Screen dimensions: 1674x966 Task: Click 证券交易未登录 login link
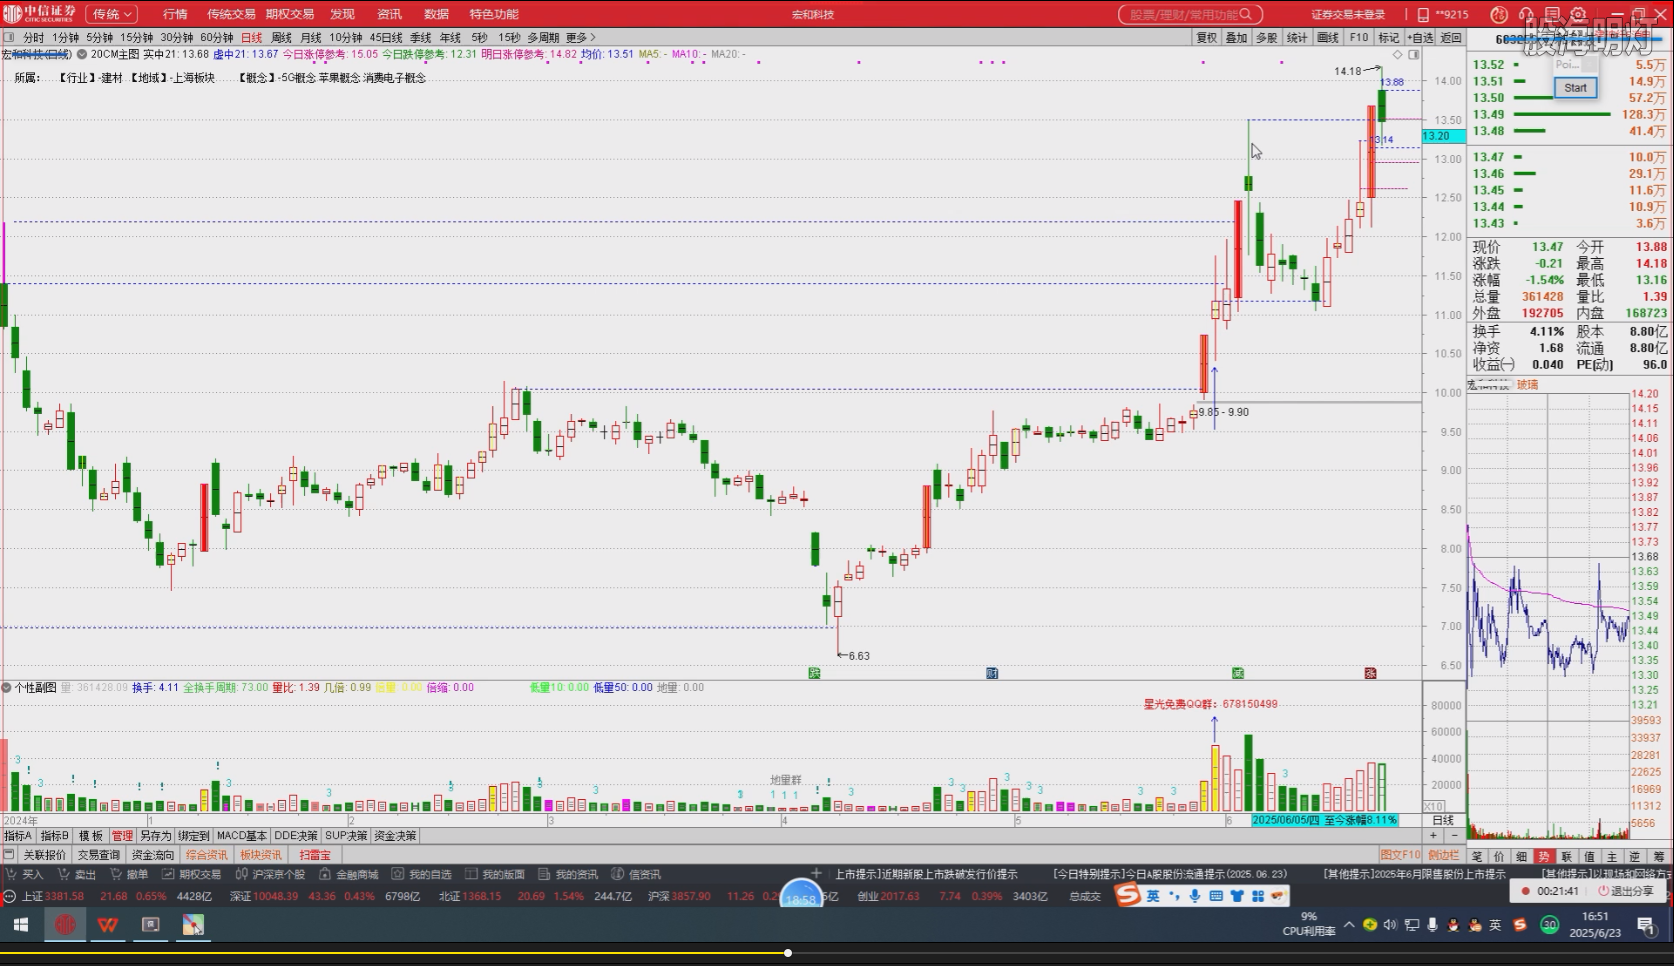[x=1348, y=14]
